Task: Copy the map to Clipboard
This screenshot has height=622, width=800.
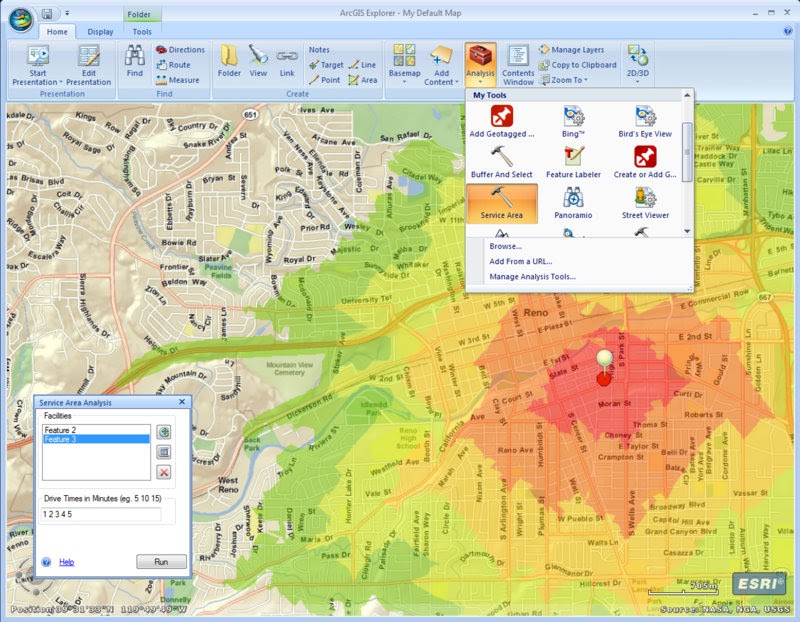Action: (578, 65)
